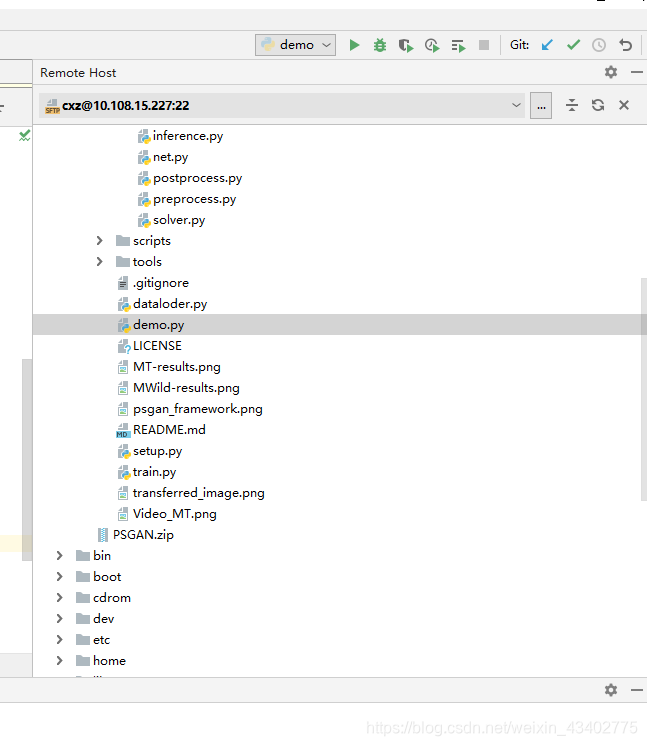
Task: Select MWild-results.png image file
Action: point(178,388)
